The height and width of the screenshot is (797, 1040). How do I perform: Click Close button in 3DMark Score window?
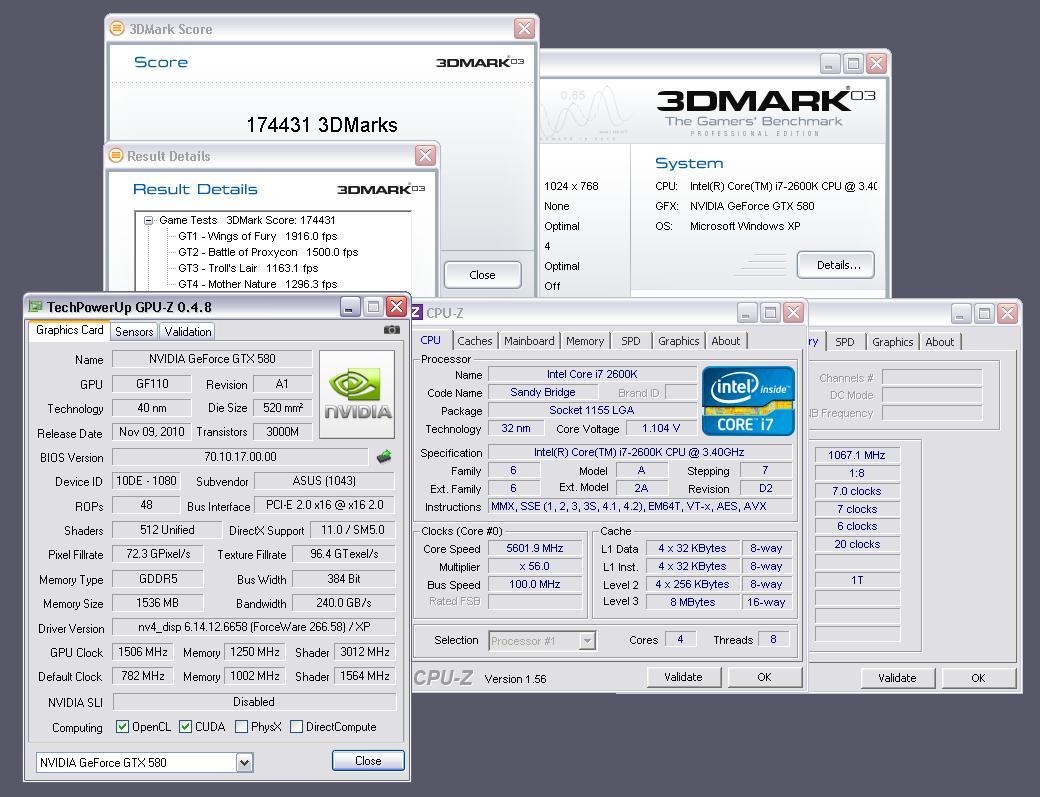point(482,275)
